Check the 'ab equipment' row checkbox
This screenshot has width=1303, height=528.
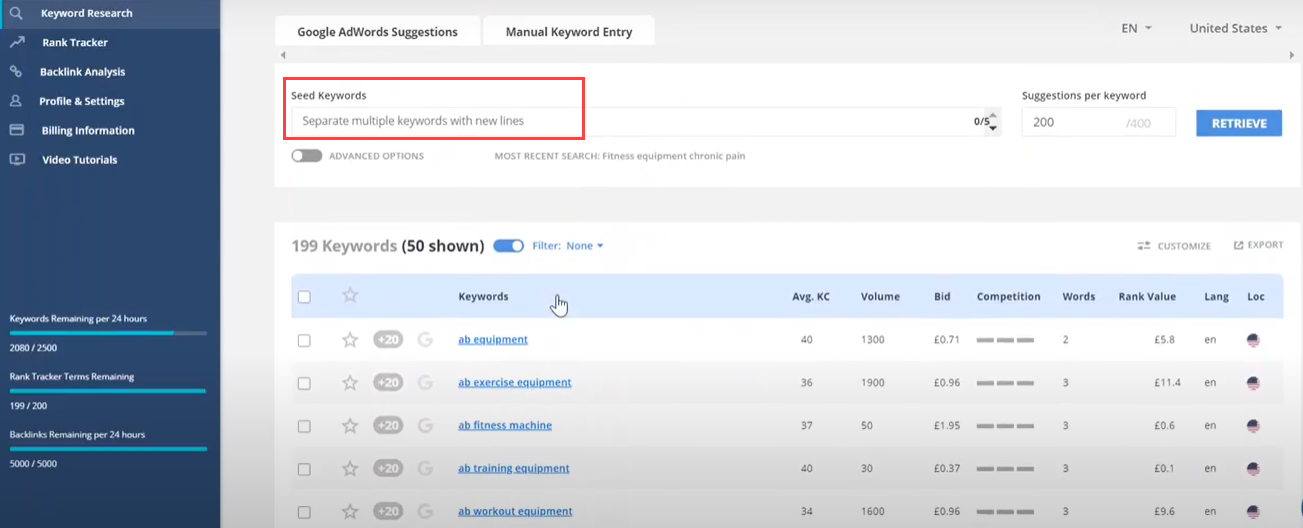click(304, 341)
